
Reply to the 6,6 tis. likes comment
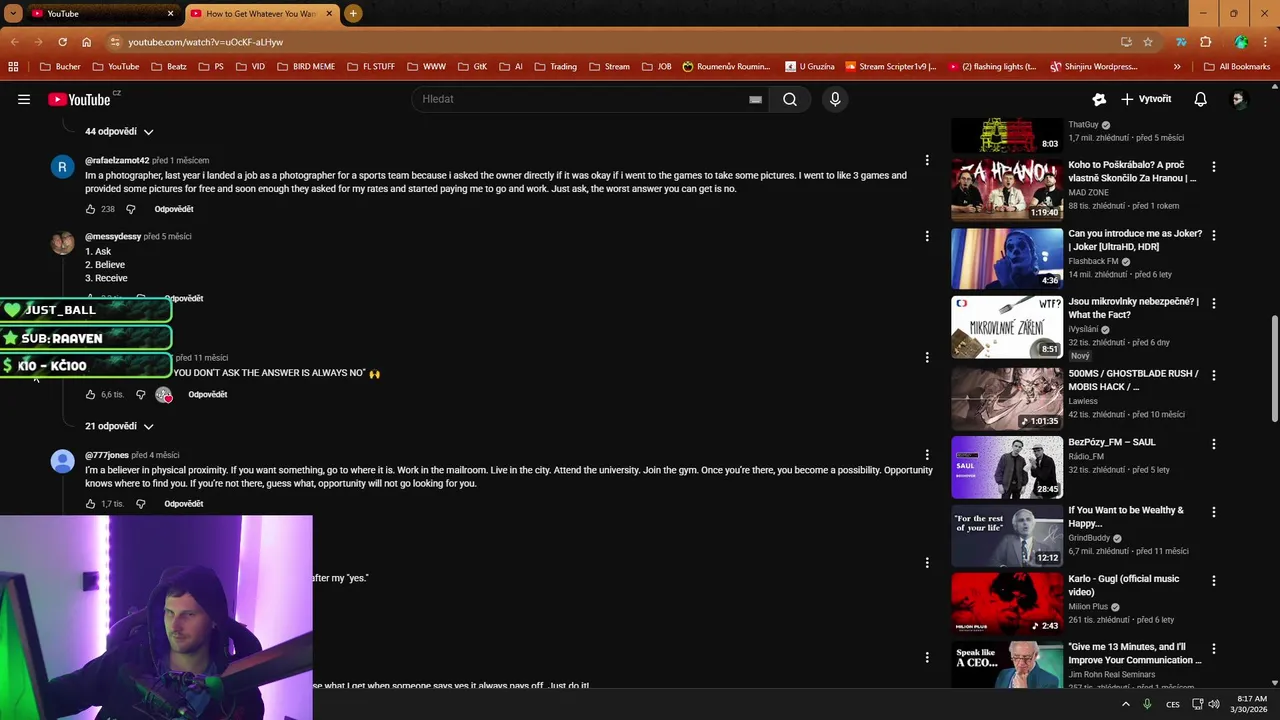208,395
